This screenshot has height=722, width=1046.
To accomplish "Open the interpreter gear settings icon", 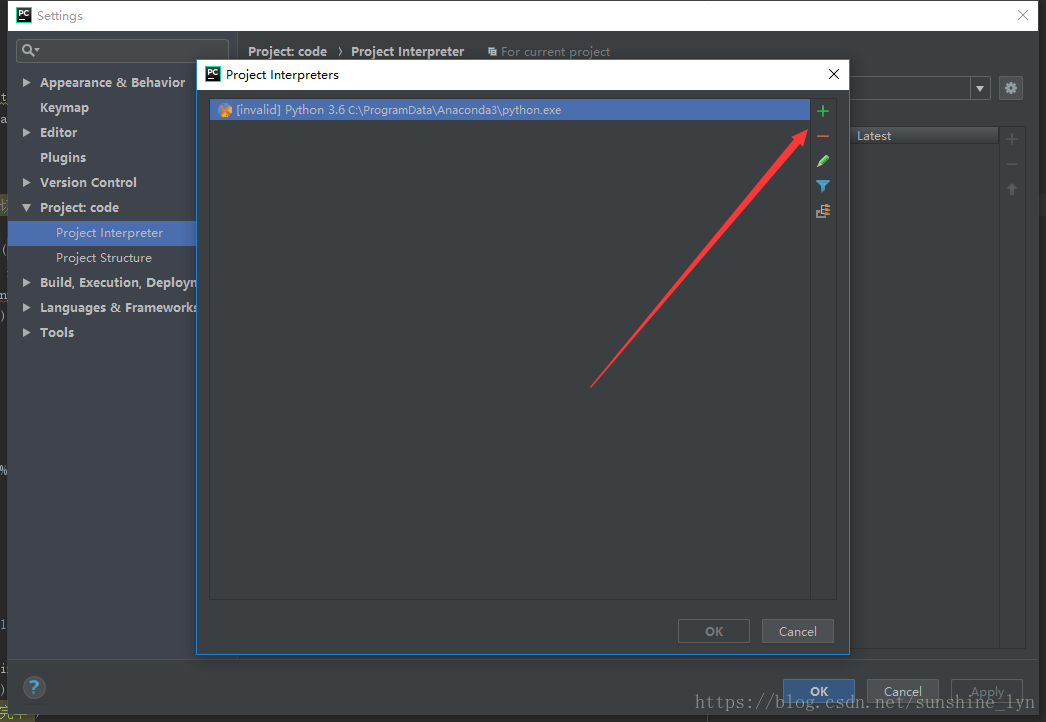I will pos(1011,88).
